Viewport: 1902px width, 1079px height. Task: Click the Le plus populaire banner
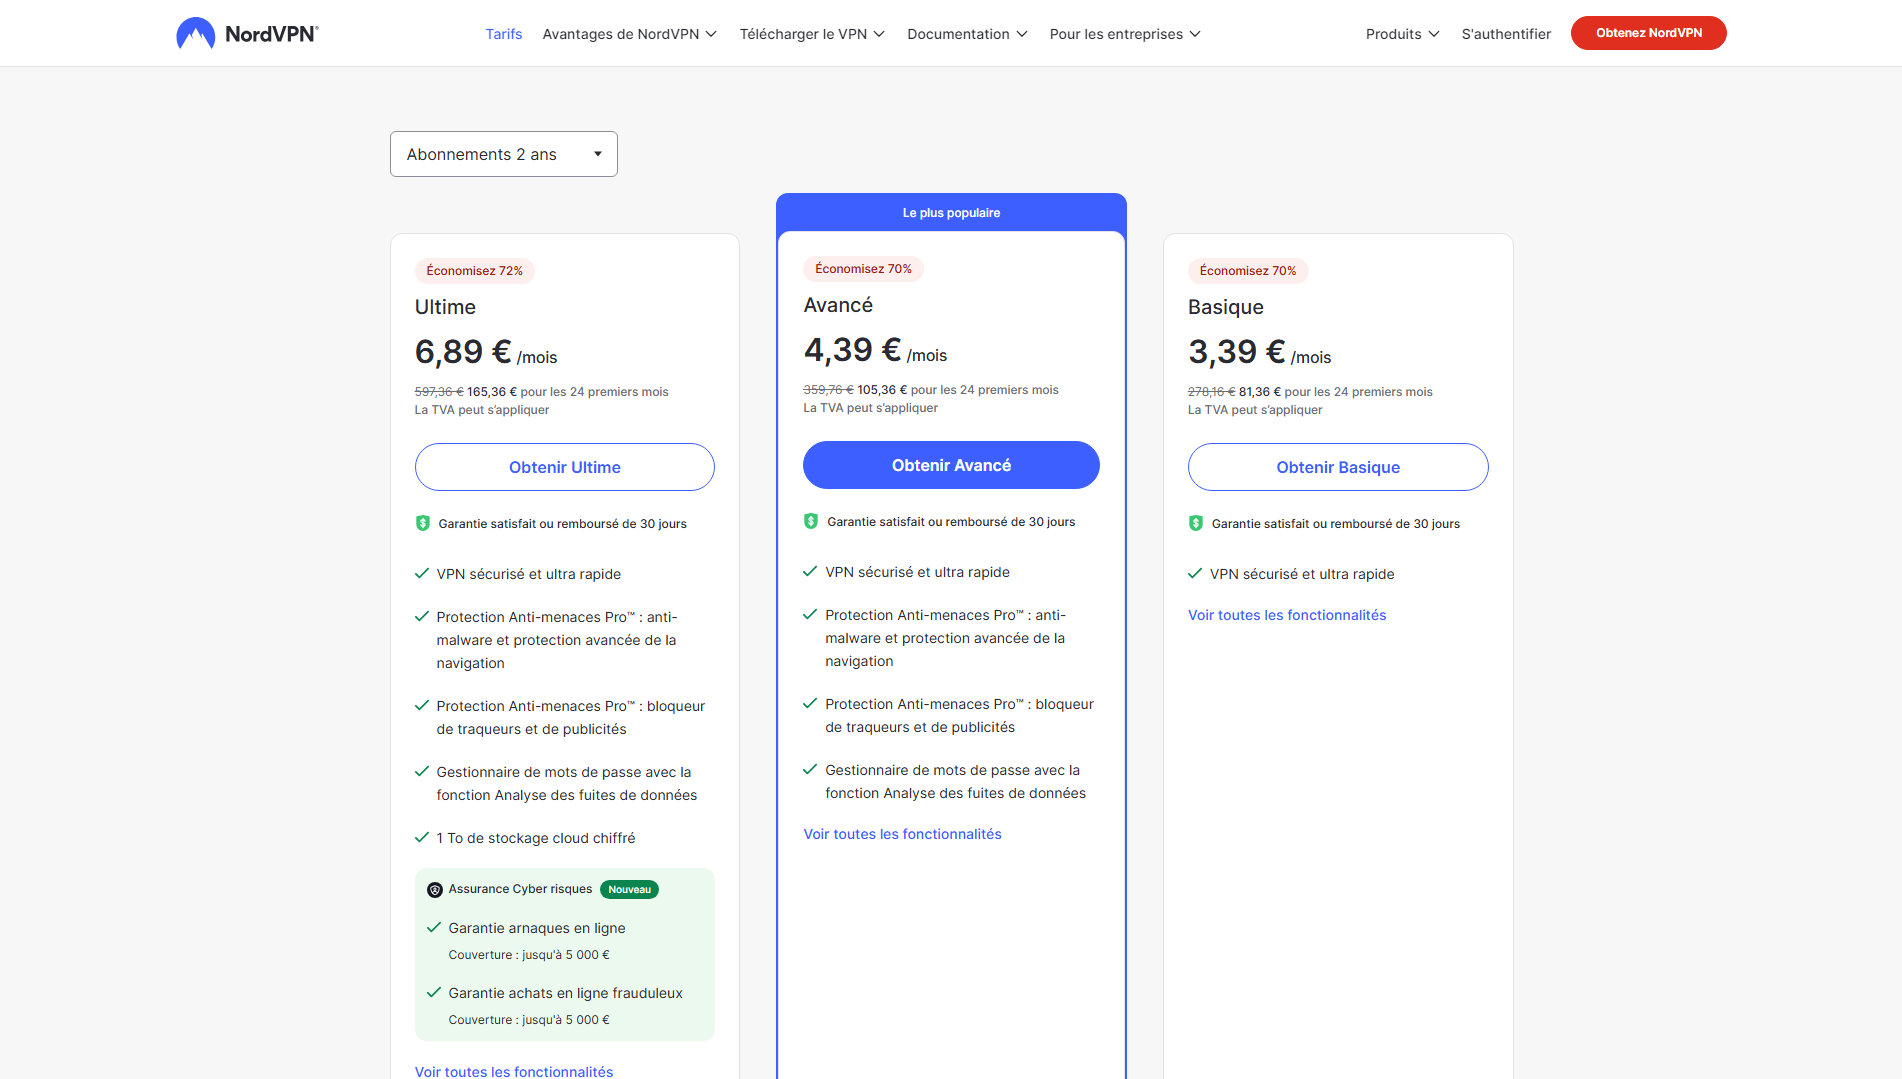click(x=951, y=213)
